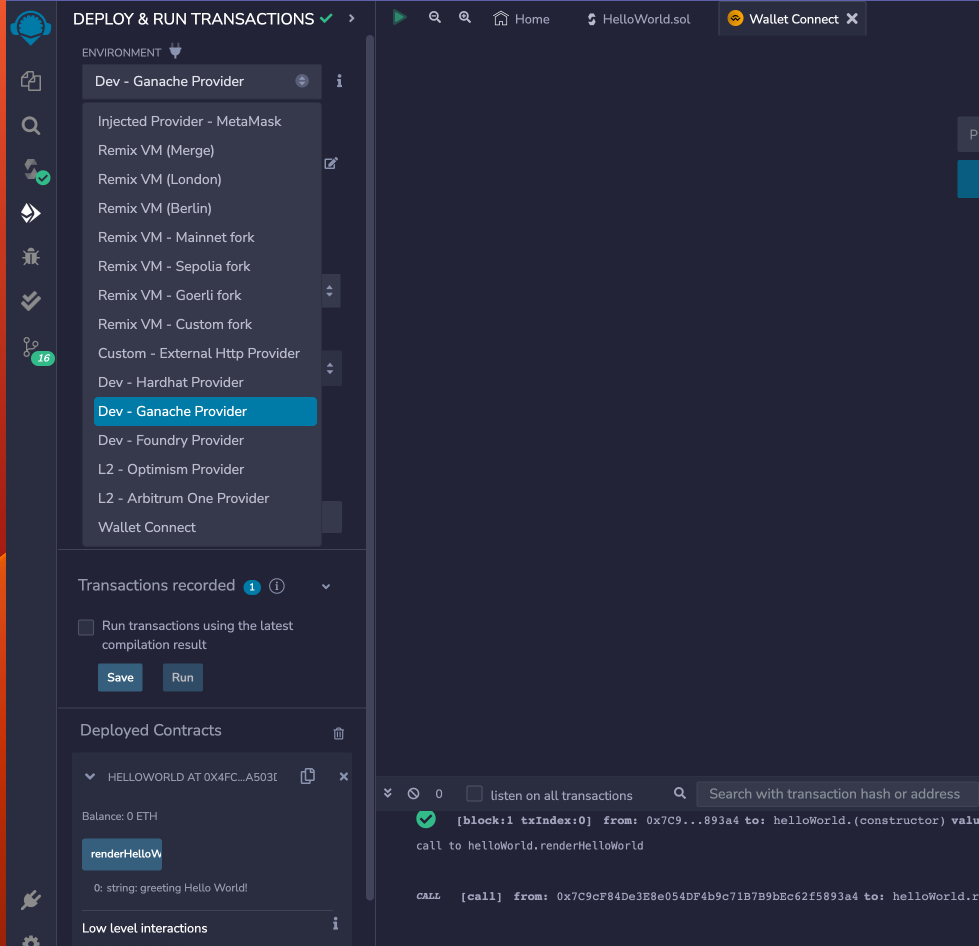Delete all deployed contracts trash icon
This screenshot has width=979, height=946.
point(338,733)
